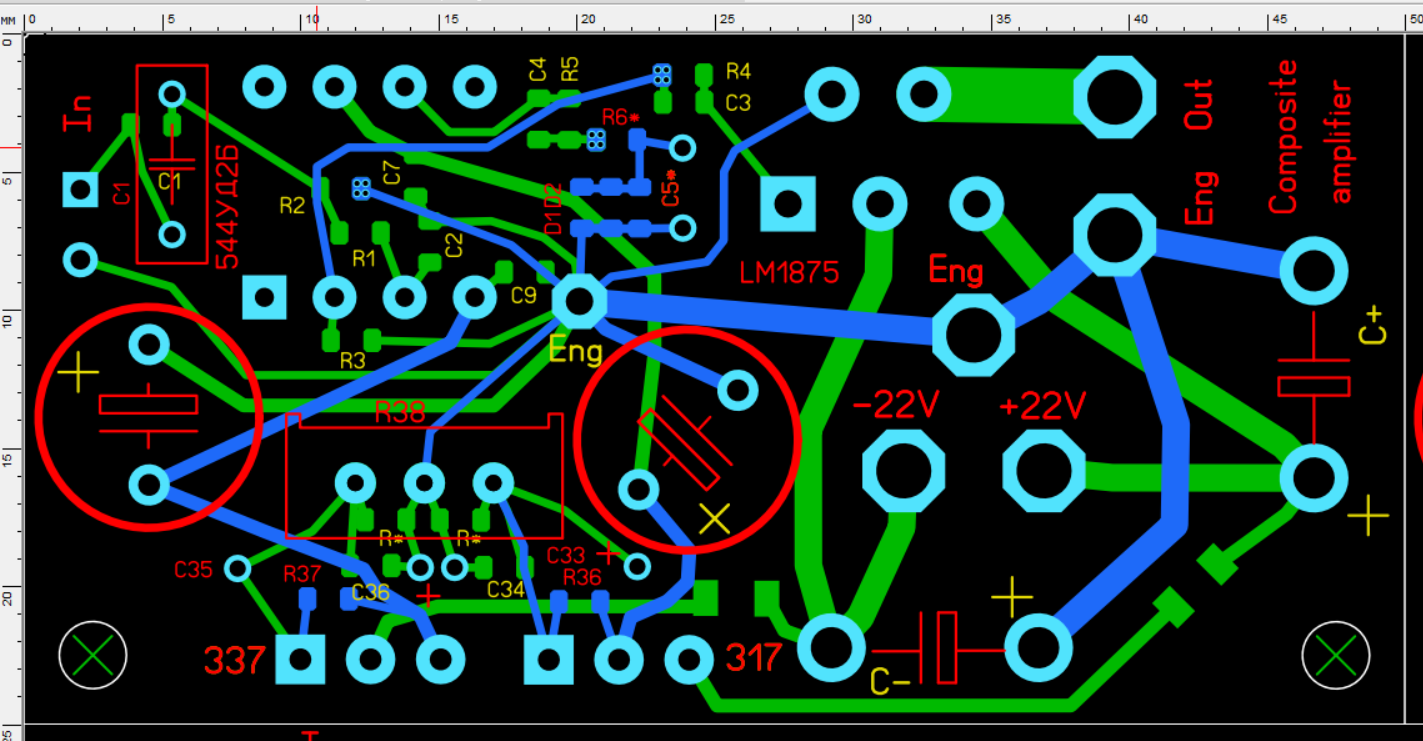1423x741 pixels.
Task: Select the R37 resistor label
Action: pyautogui.click(x=302, y=574)
